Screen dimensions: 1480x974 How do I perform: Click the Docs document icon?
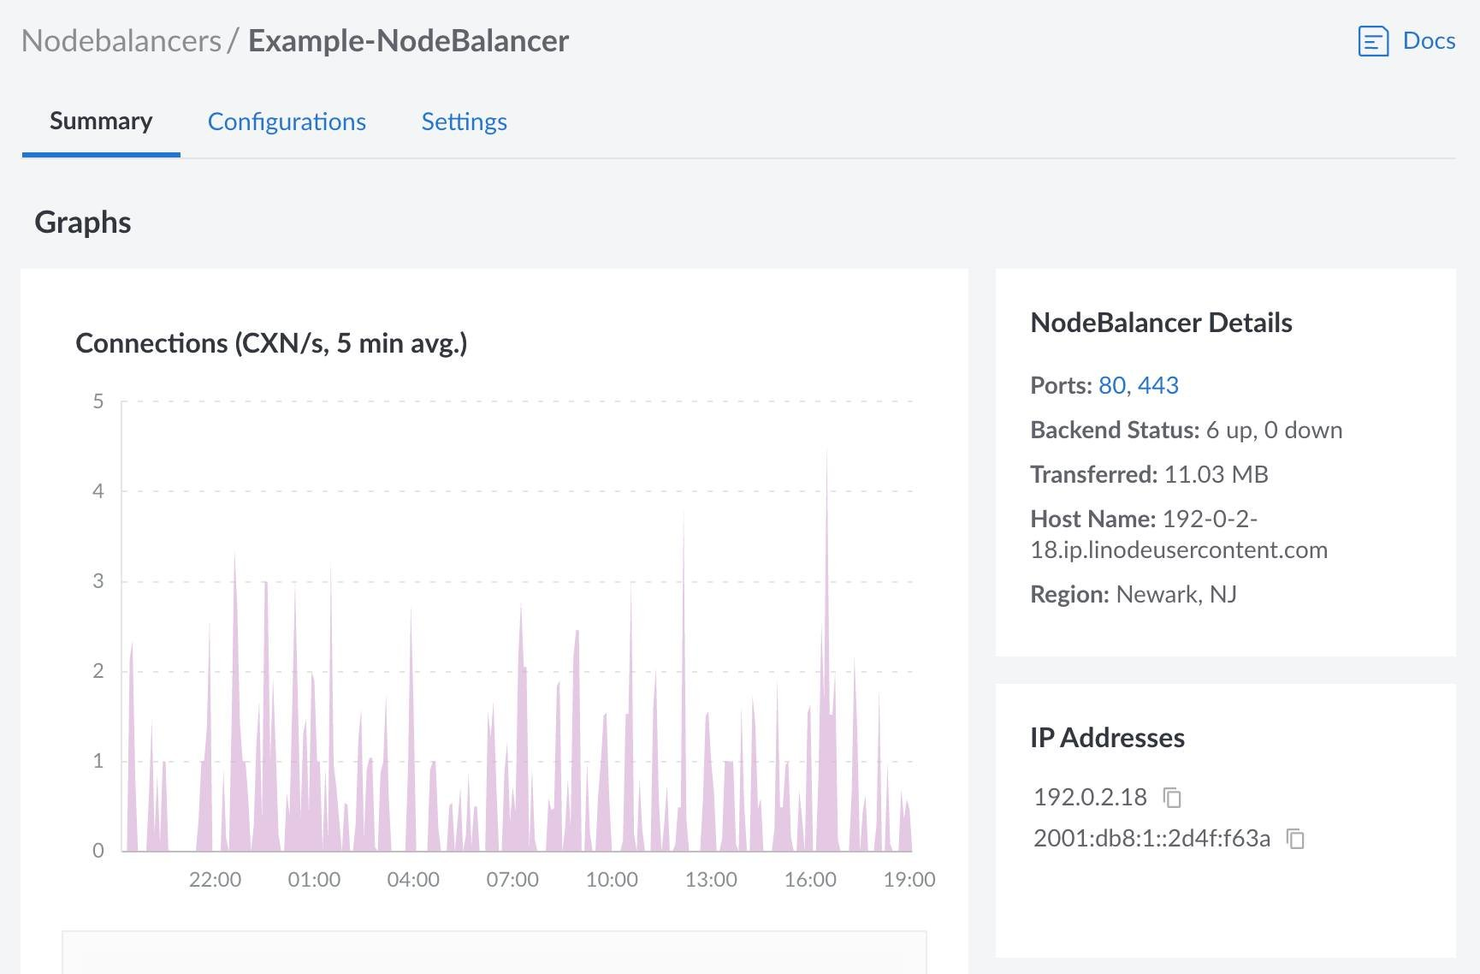1374,41
